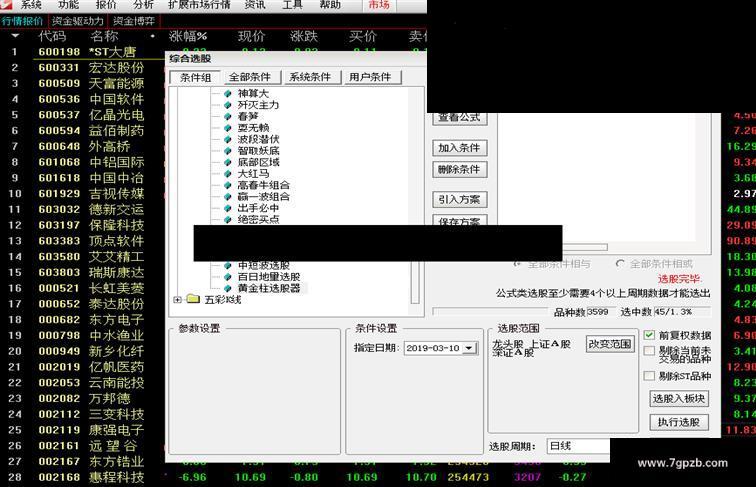This screenshot has height=487, width=756.
Task: Click the diamond icon beside 中短波选股
Action: [228, 265]
